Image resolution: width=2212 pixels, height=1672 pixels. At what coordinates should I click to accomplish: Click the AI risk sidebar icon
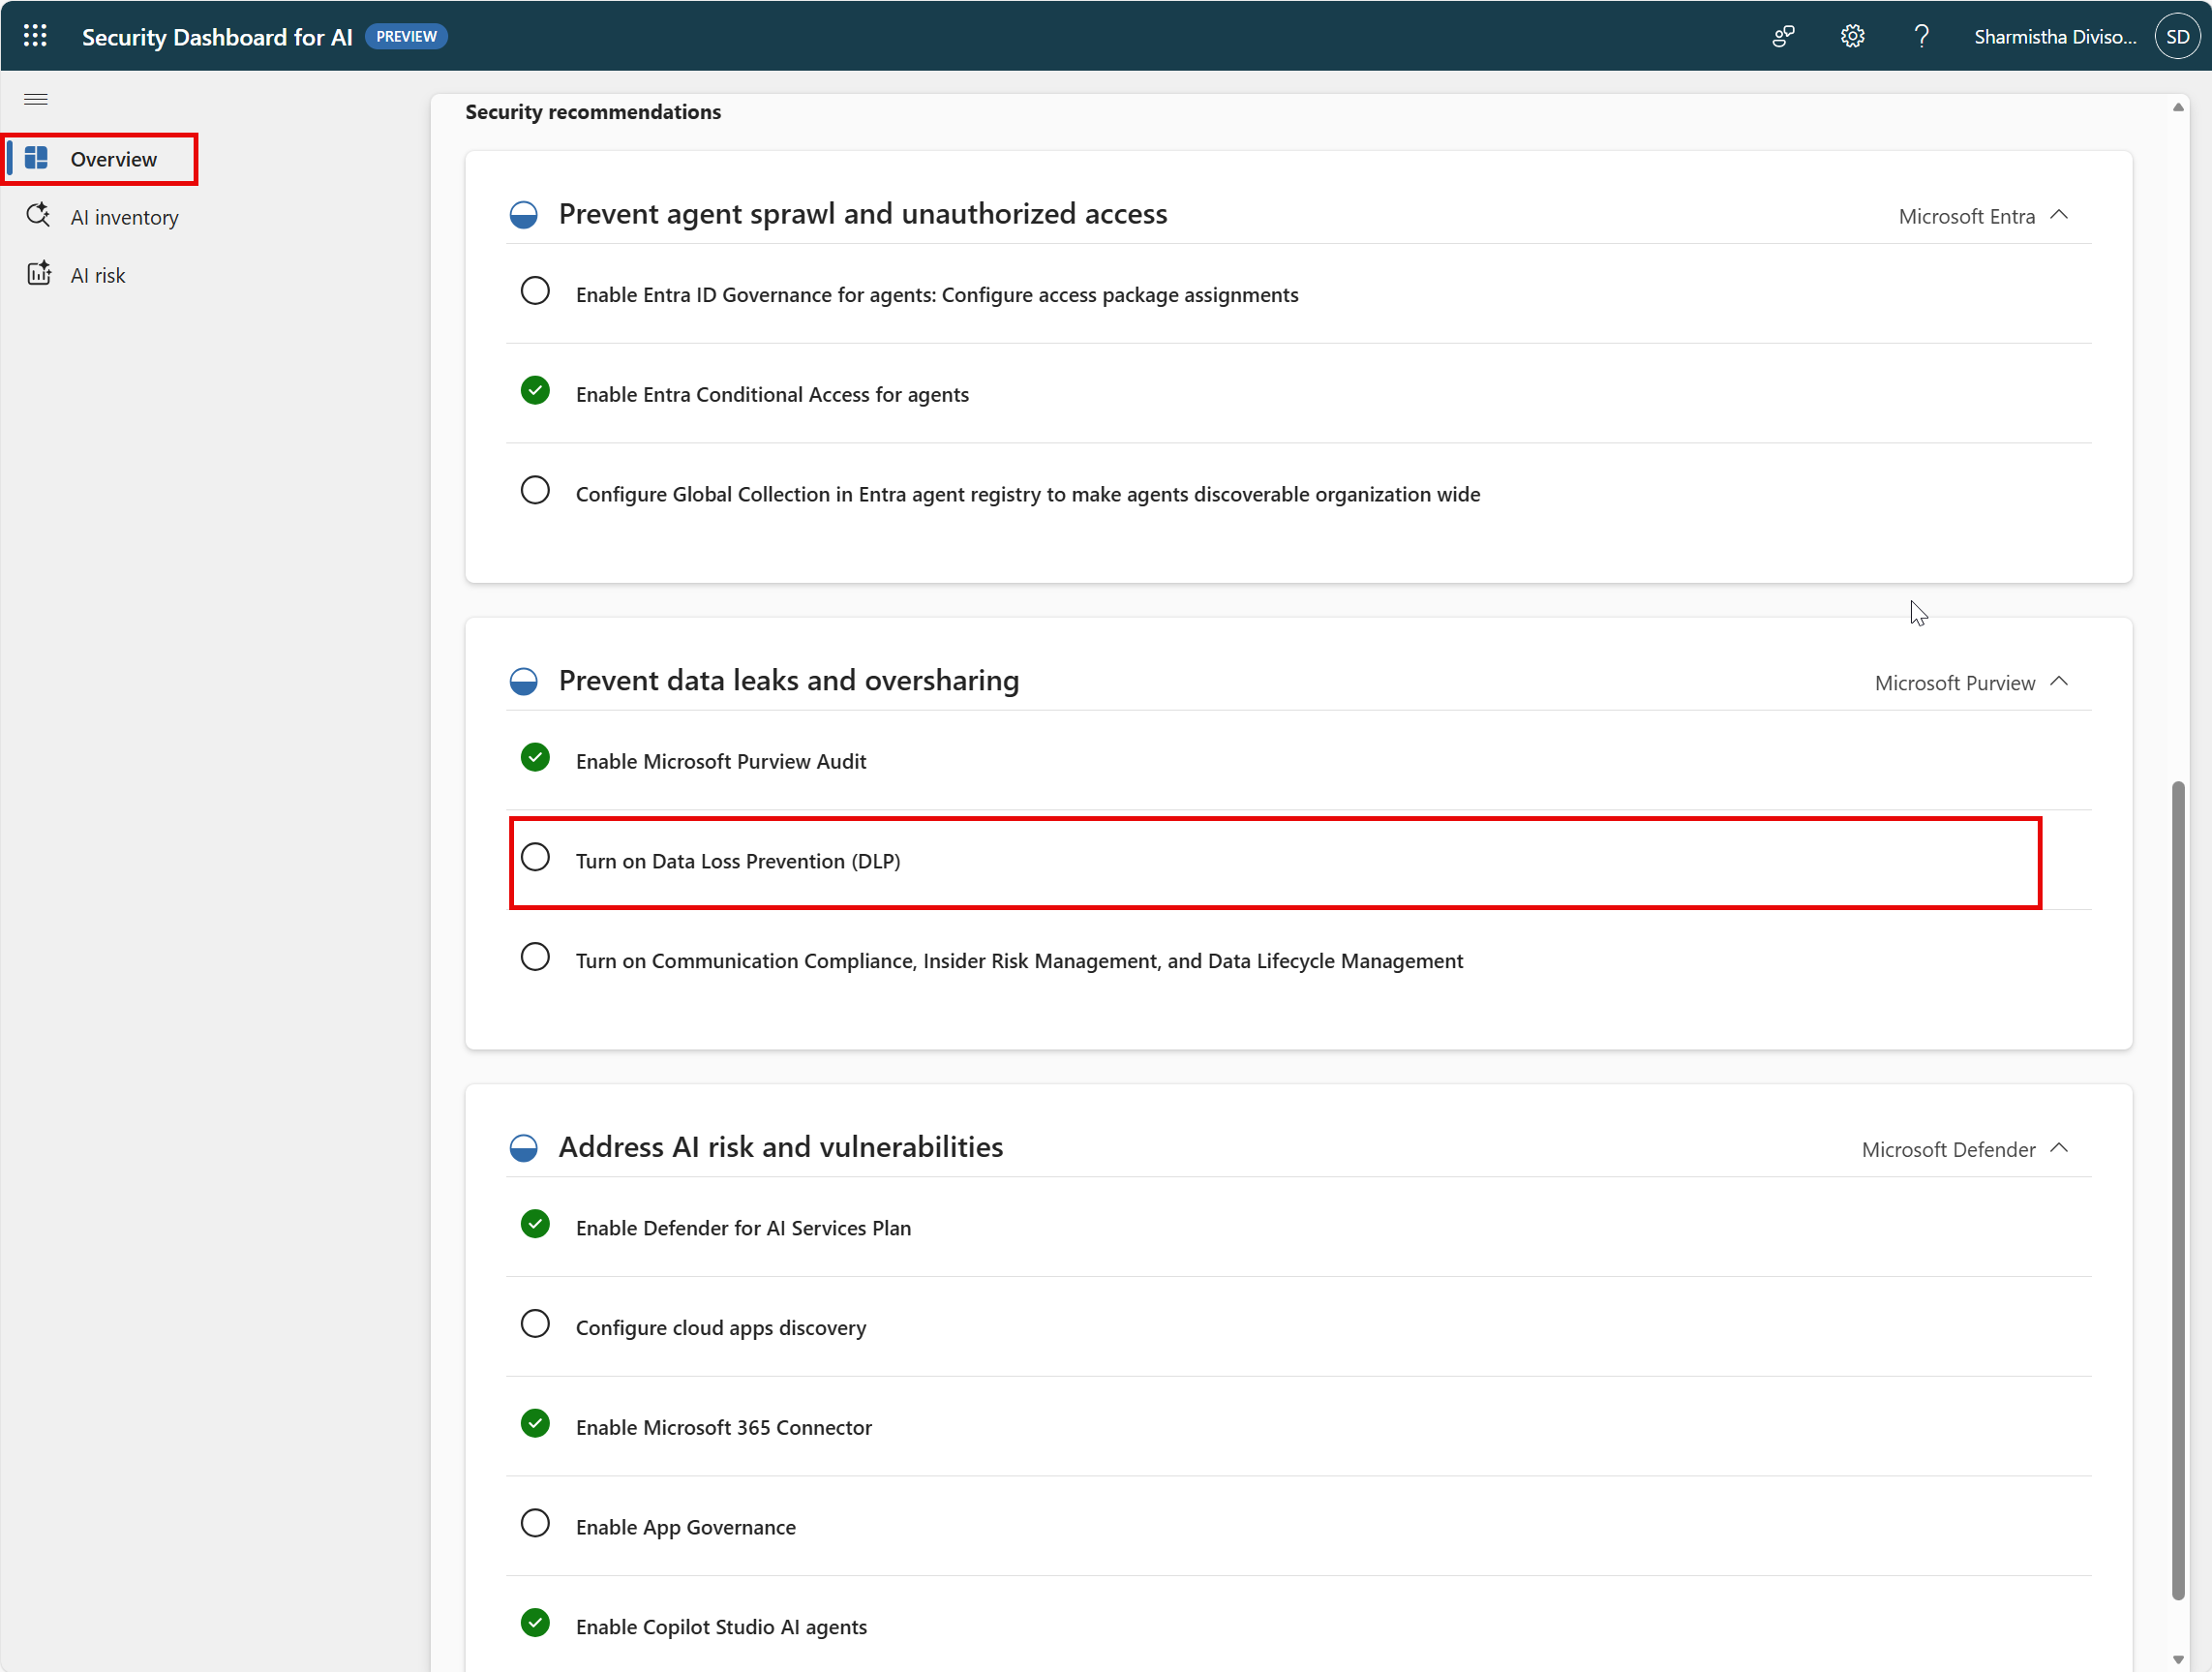(x=38, y=274)
